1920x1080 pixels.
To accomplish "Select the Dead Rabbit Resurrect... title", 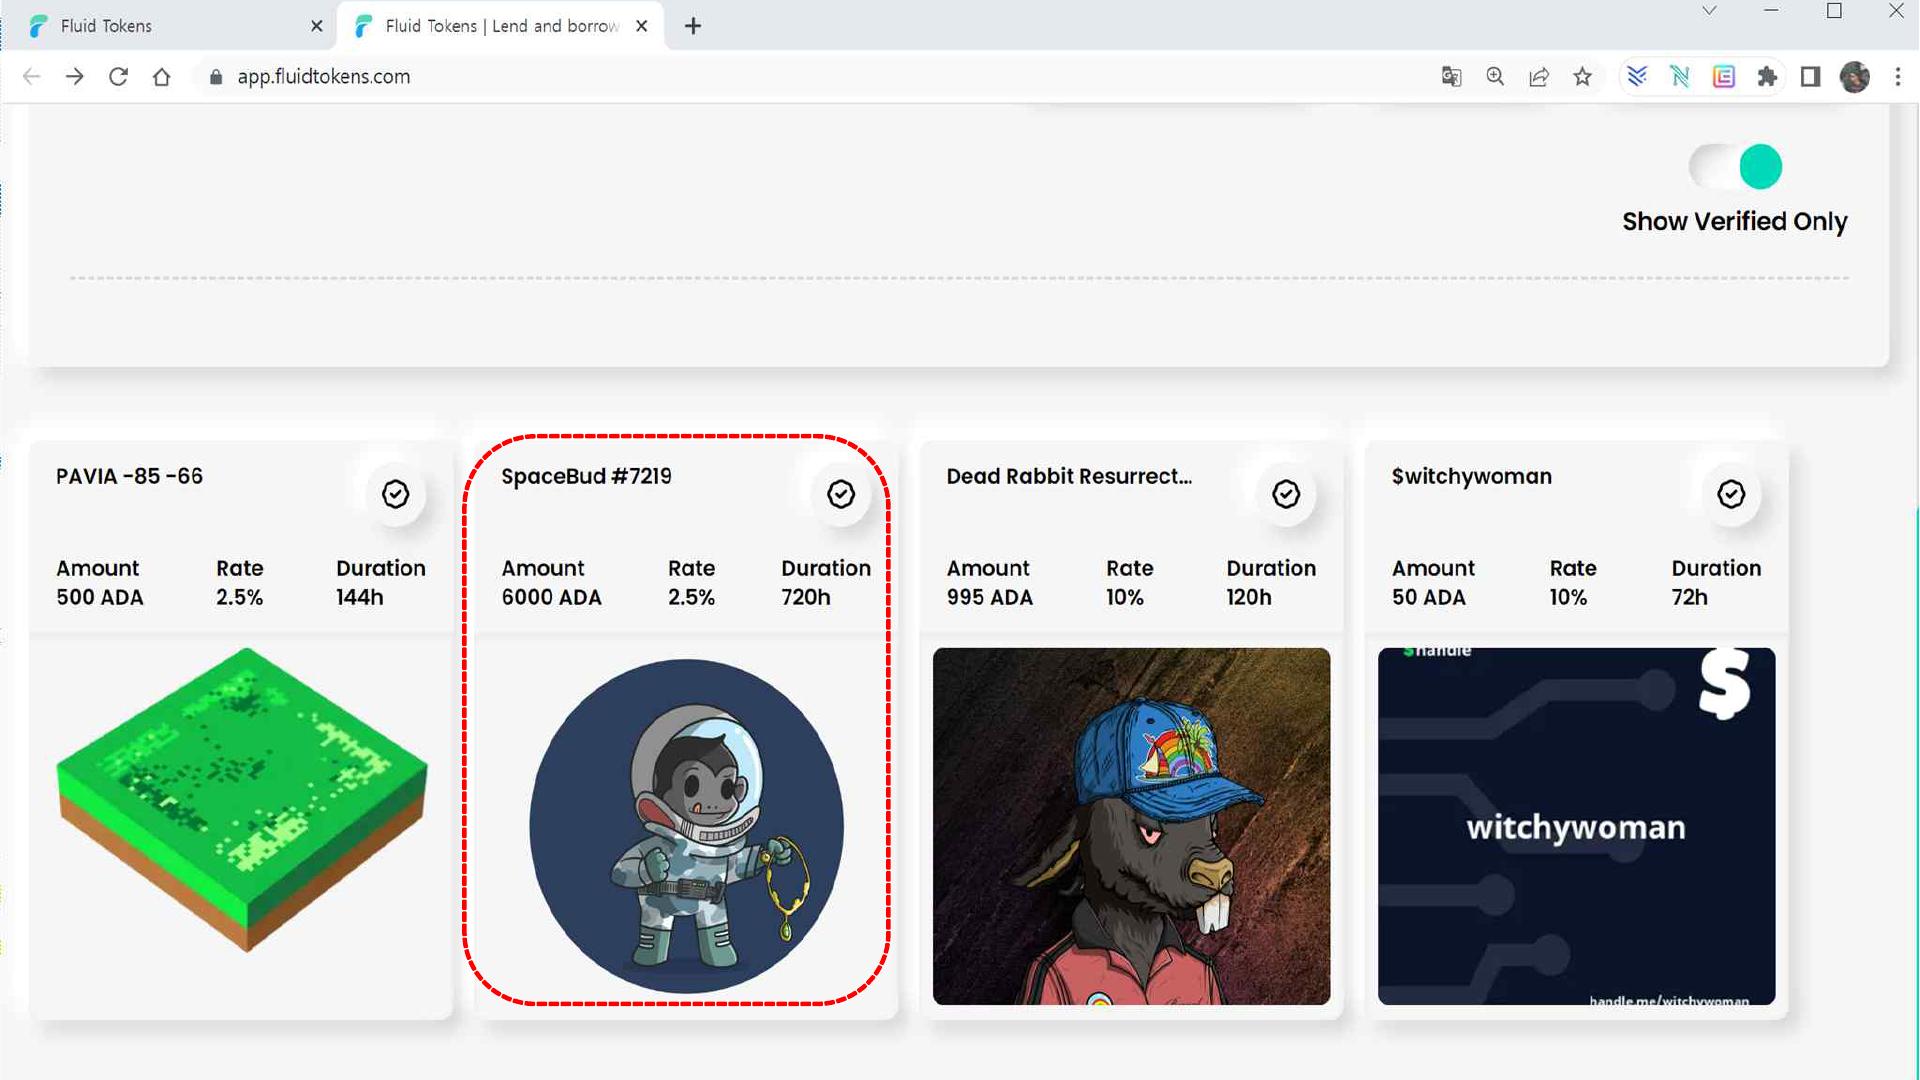I will click(1069, 476).
